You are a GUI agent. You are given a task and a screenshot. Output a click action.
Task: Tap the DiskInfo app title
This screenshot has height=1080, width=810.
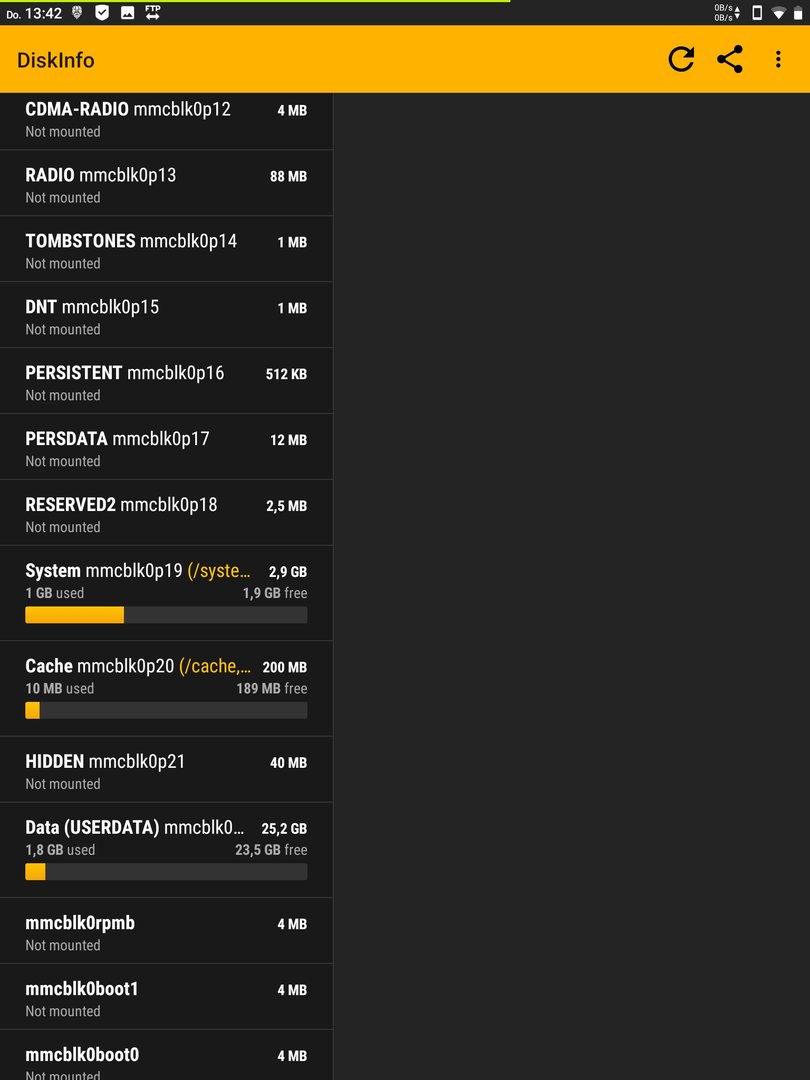56,60
